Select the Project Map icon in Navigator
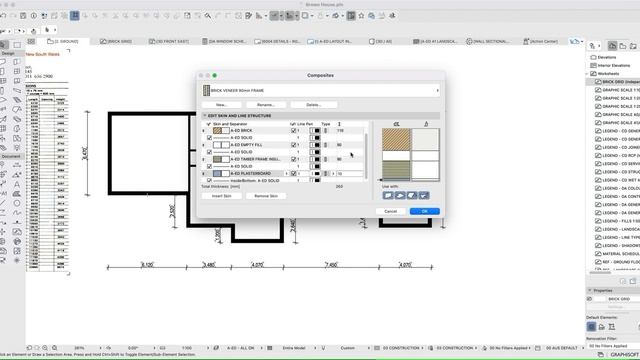 (x=612, y=46)
